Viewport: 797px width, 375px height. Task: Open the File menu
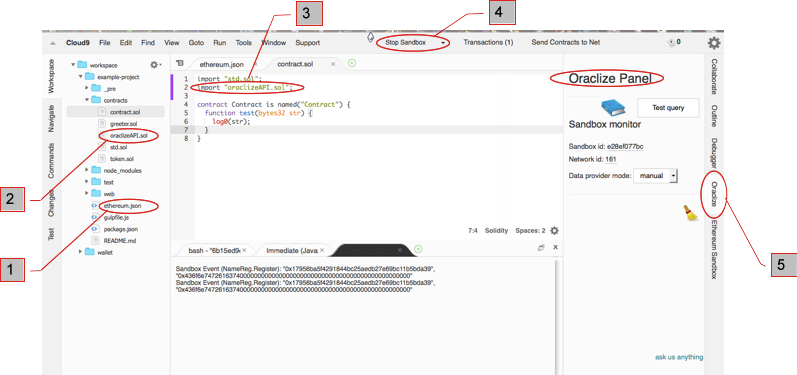click(x=105, y=43)
